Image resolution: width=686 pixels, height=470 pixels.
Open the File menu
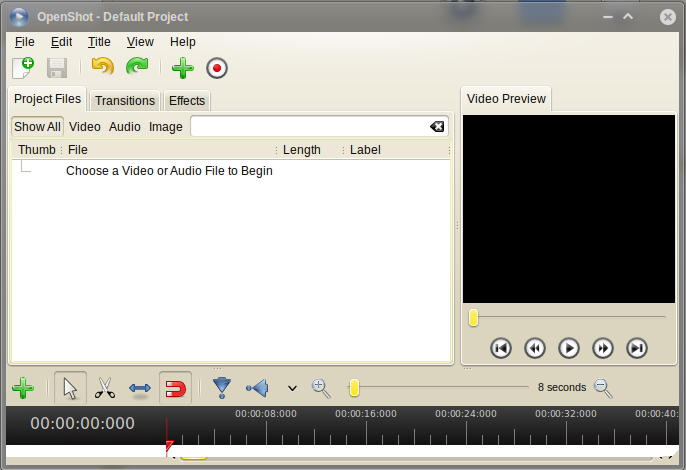point(25,42)
